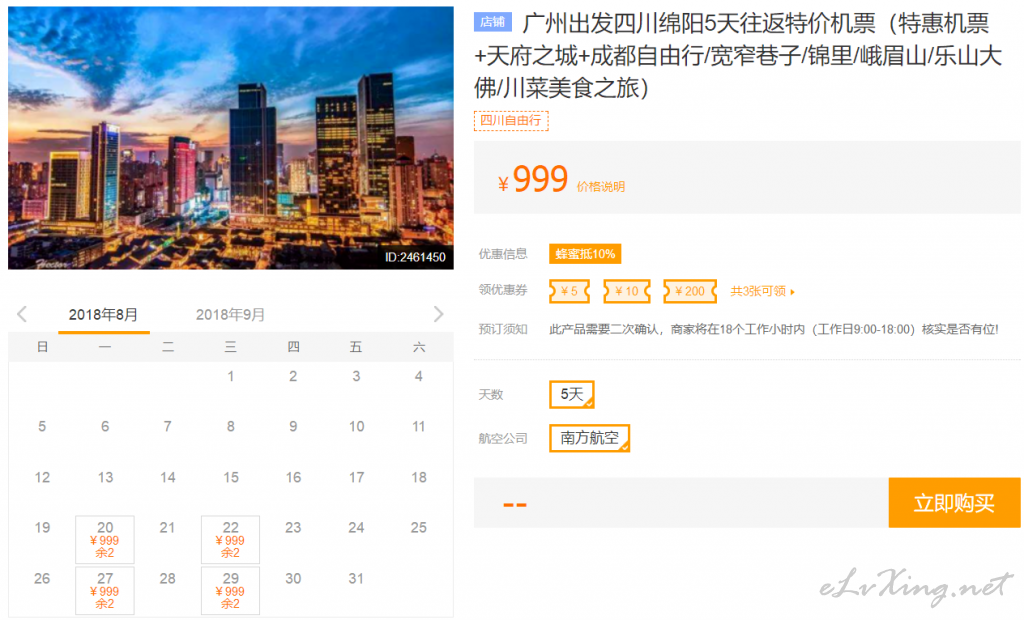Click the 立即购买 buy now button
The image size is (1024, 620).
954,503
